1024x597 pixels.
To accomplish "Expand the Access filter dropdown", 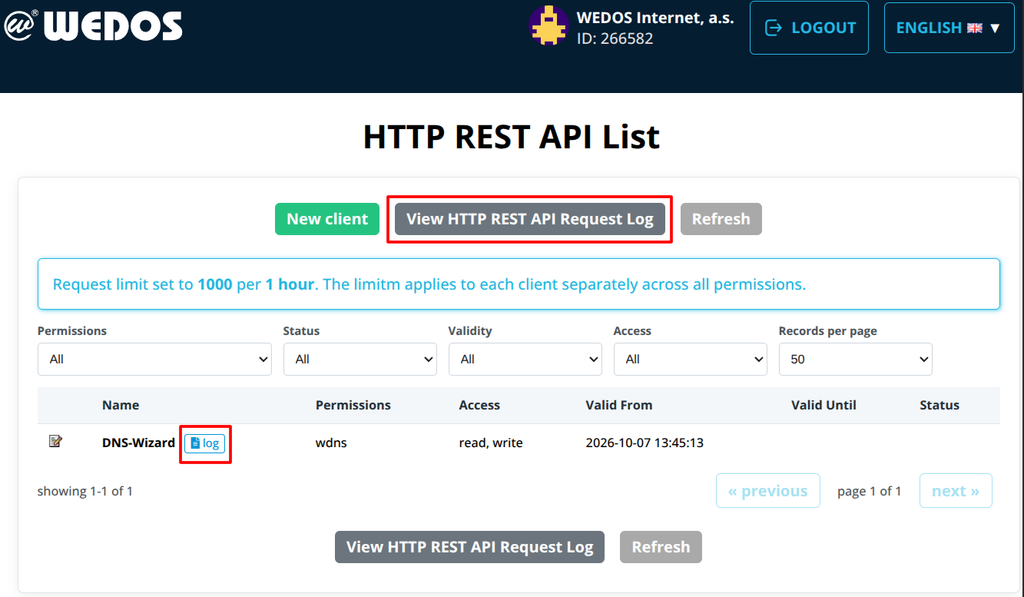I will [690, 359].
